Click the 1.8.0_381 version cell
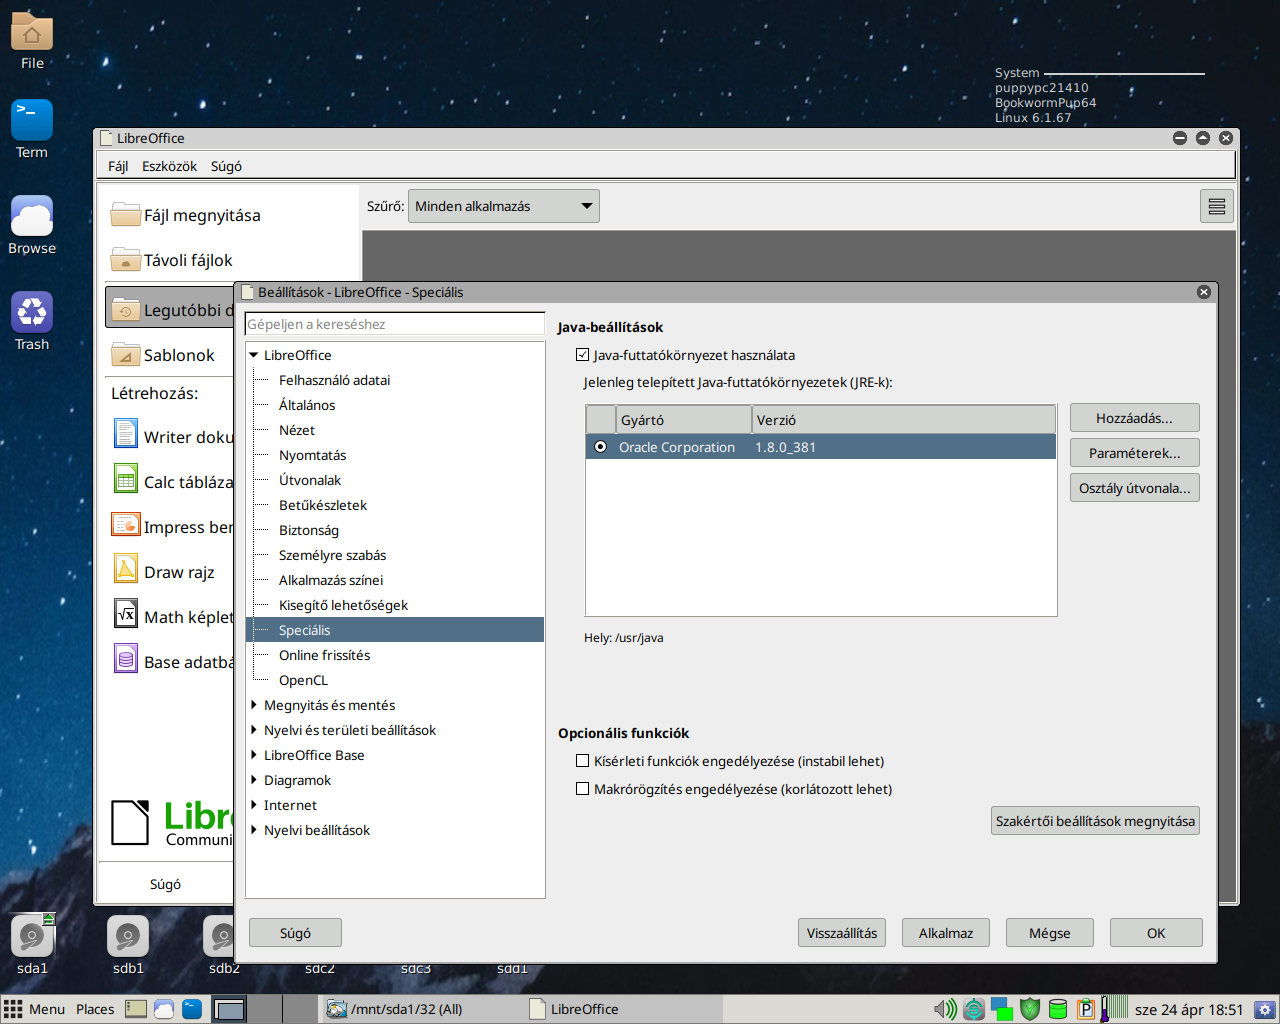Screen dimensions: 1280x1024 [x=785, y=447]
